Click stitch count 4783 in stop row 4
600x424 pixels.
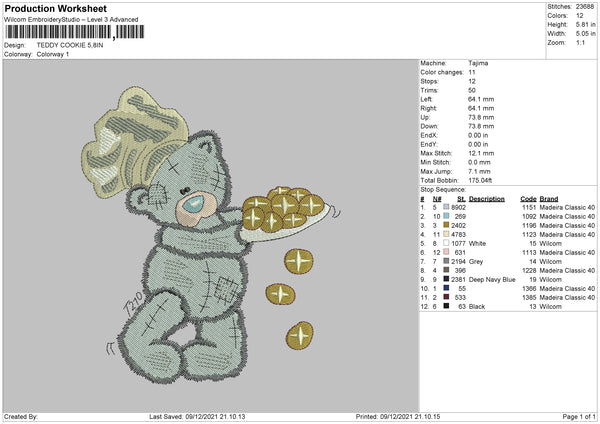click(458, 234)
